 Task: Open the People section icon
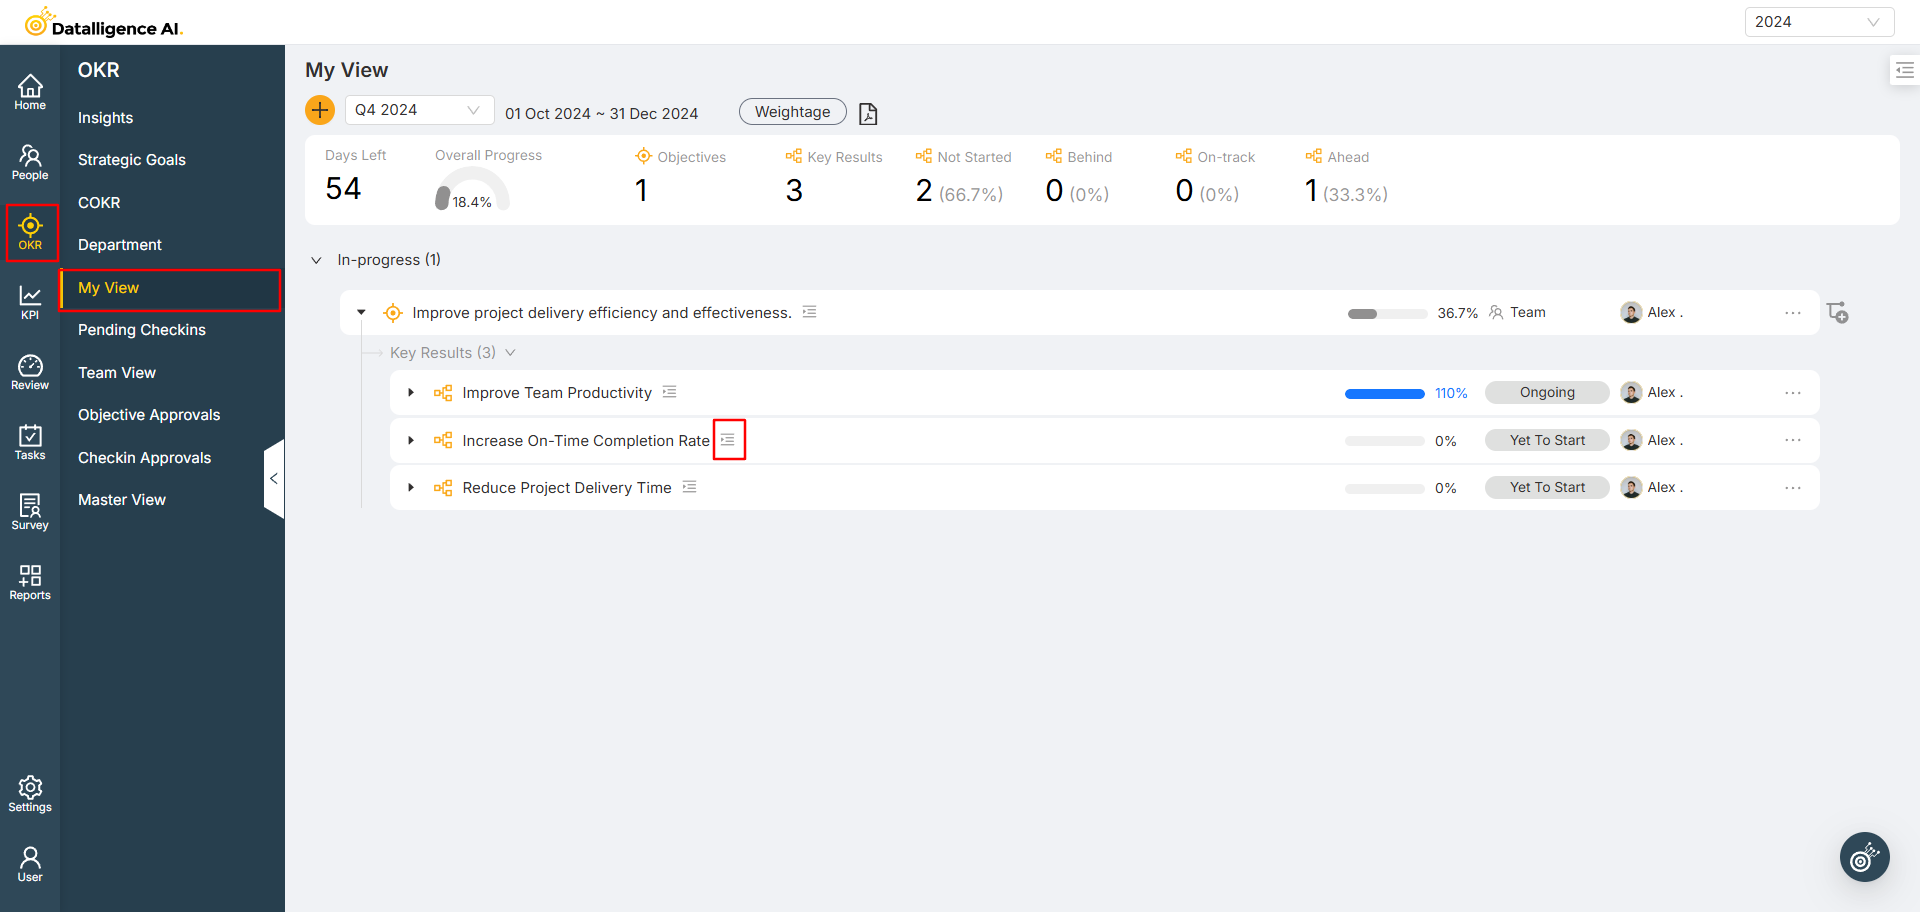click(30, 162)
